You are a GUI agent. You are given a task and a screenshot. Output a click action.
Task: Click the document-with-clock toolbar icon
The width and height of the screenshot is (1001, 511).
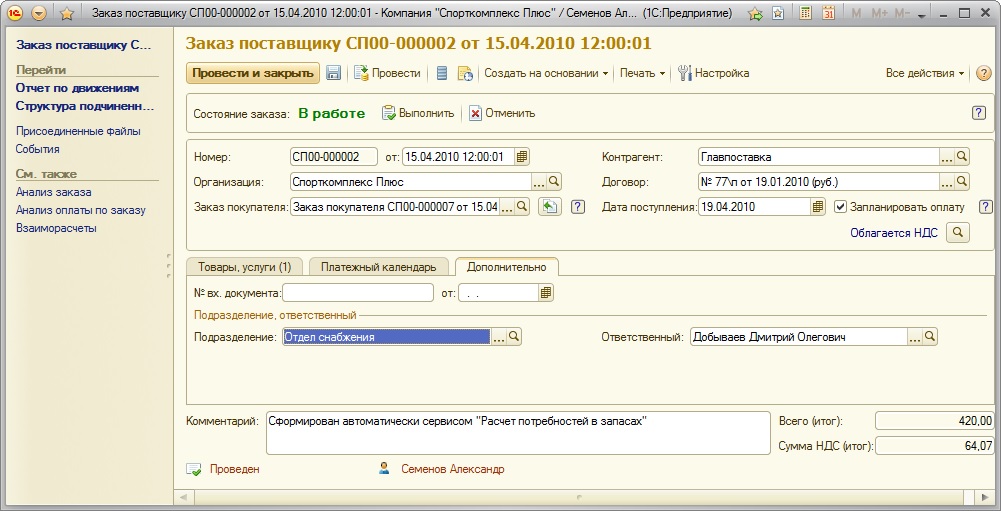[x=465, y=73]
